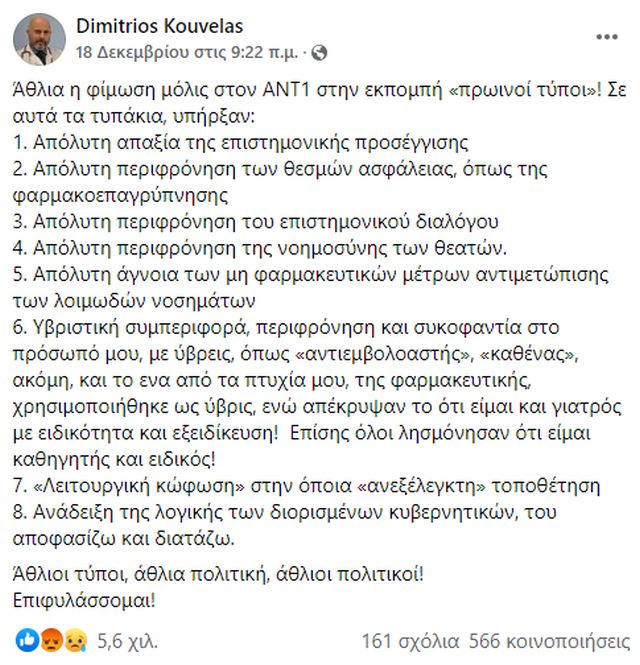Click the globe public-audience icon
This screenshot has height=665, width=640.
coord(319,52)
